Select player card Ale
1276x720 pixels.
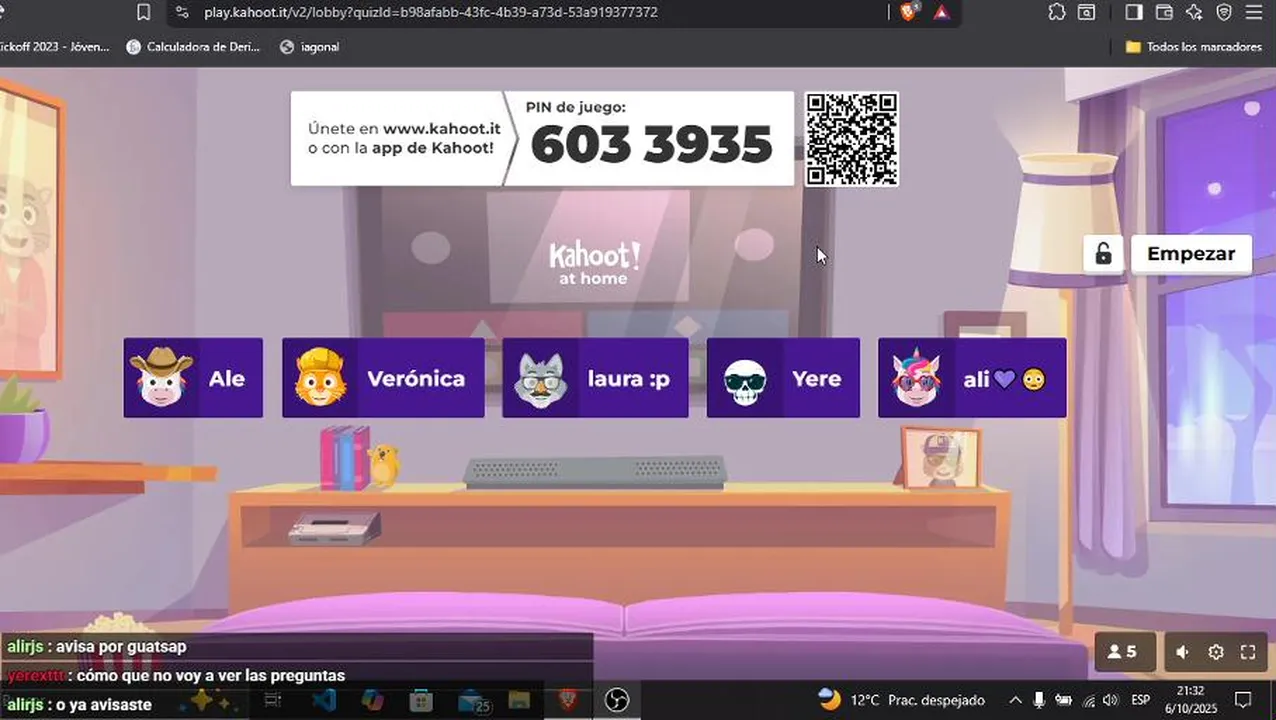193,378
